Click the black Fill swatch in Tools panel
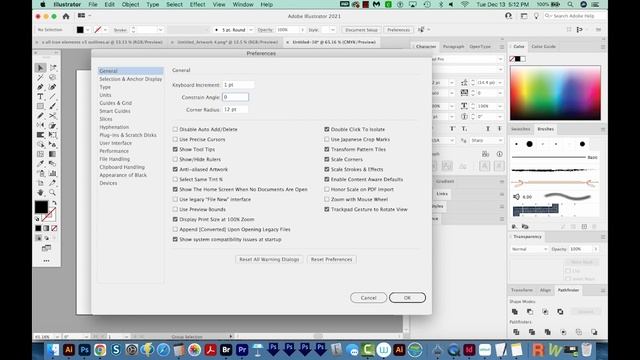Image resolution: width=640 pixels, height=360 pixels. click(x=41, y=207)
